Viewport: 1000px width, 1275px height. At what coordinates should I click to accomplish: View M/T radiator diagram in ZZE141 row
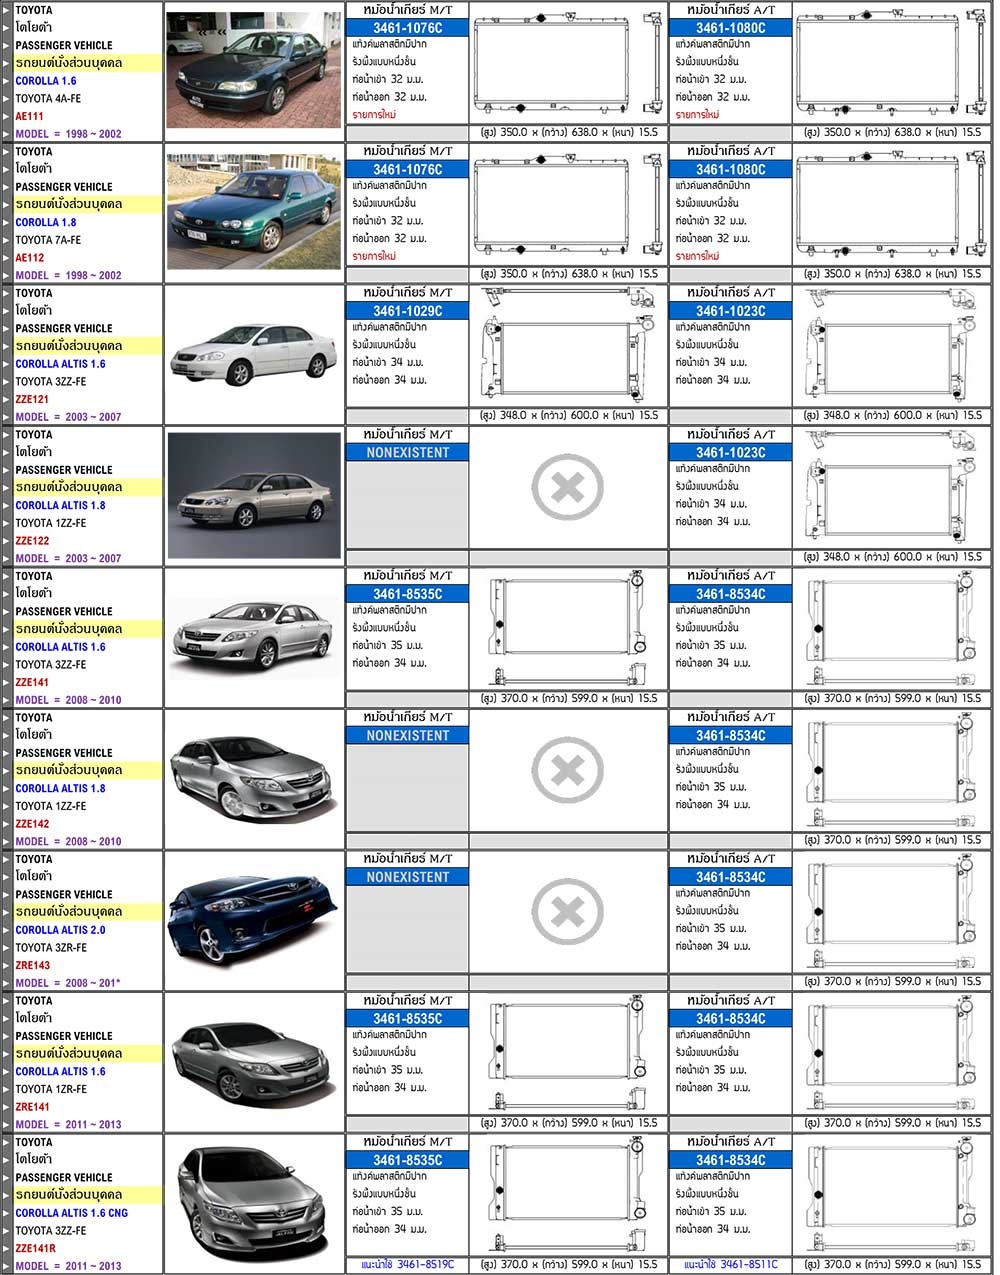click(x=568, y=630)
